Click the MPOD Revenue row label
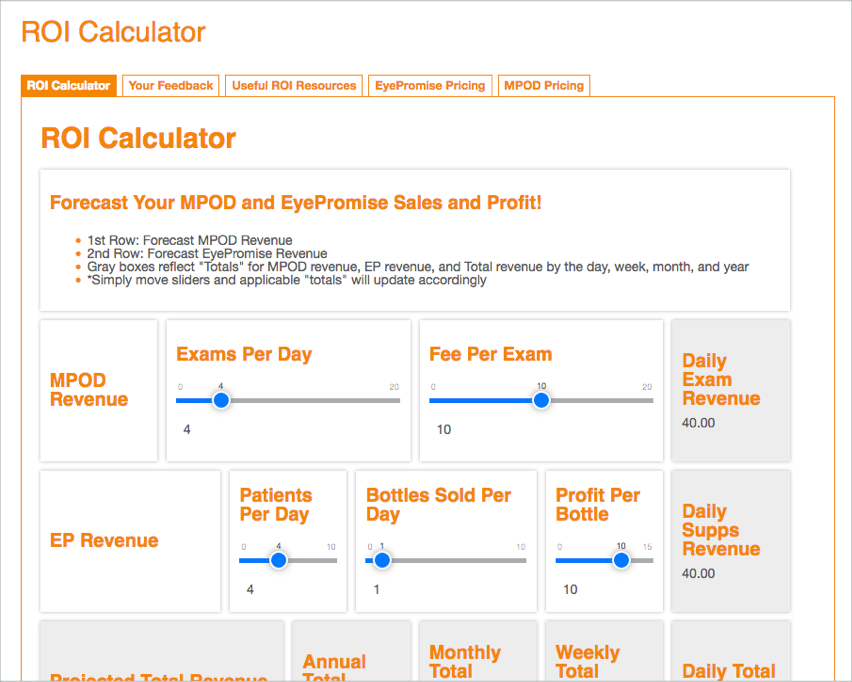The width and height of the screenshot is (852, 682). click(x=89, y=390)
